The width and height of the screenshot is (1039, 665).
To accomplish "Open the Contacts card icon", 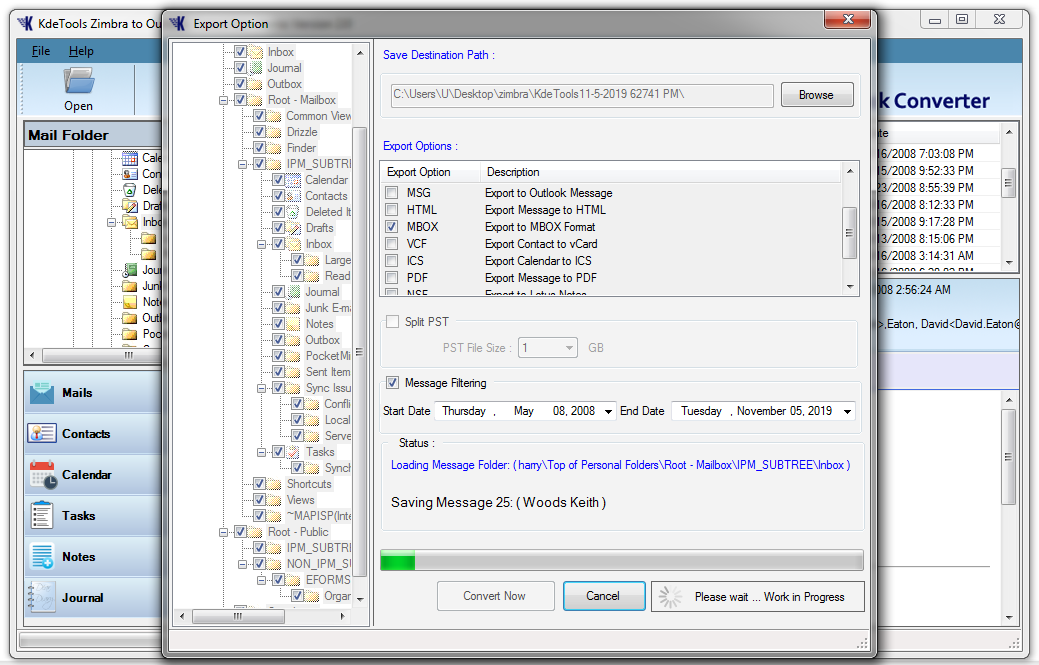I will [x=42, y=434].
